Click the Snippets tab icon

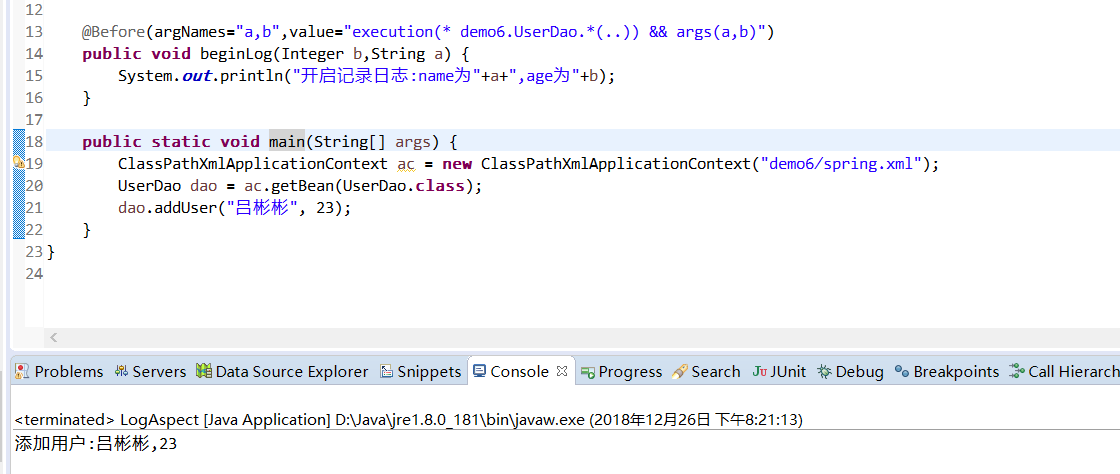point(386,371)
